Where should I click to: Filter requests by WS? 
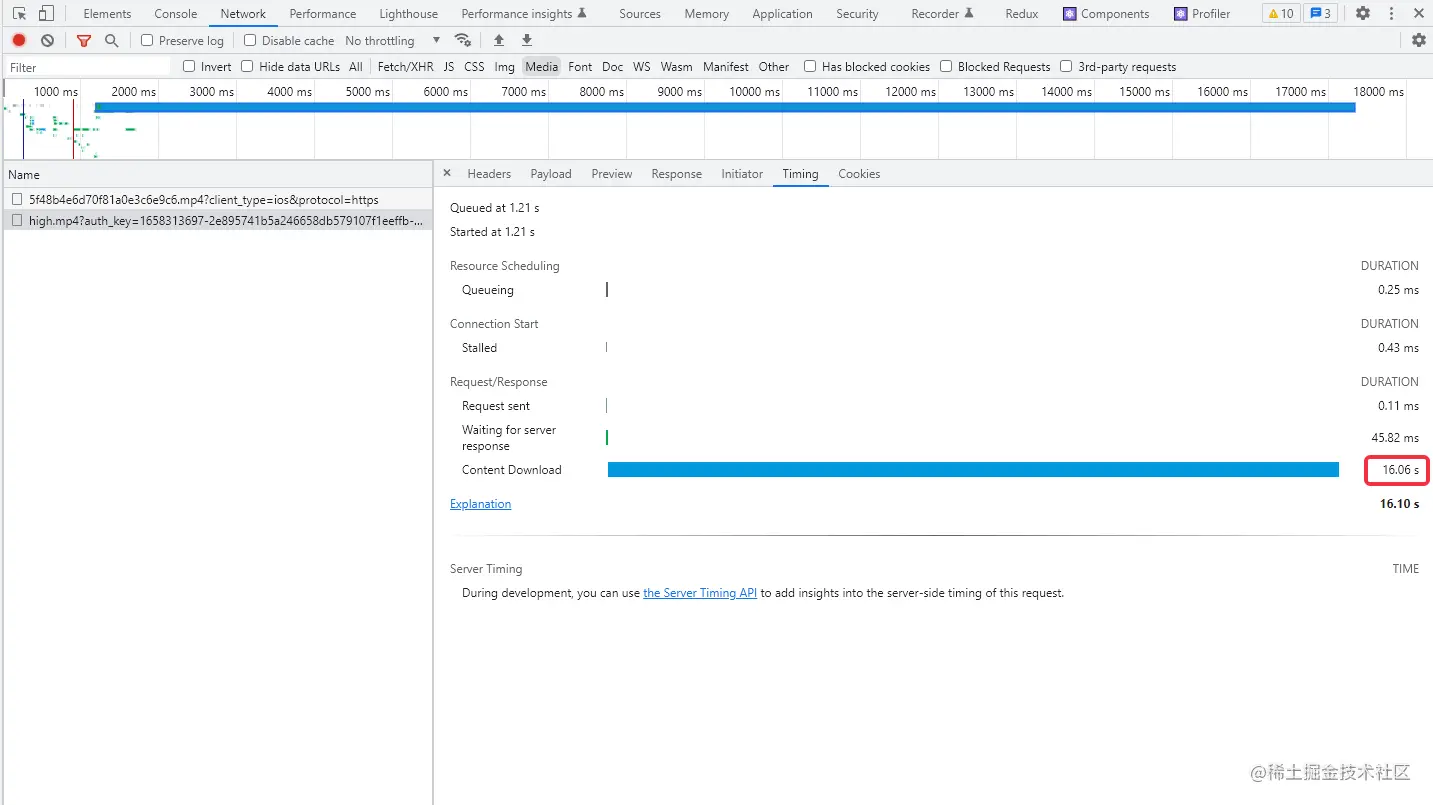(x=642, y=66)
